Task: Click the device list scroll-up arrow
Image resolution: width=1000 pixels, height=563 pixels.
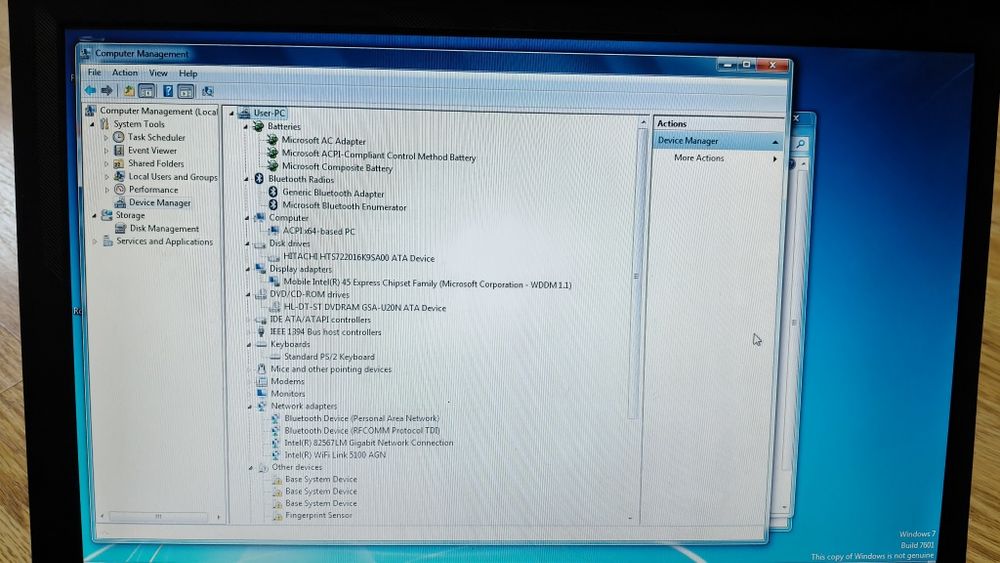Action: coord(642,122)
